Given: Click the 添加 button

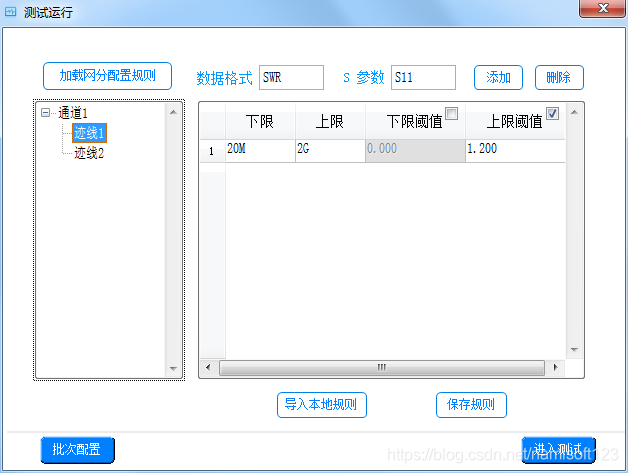Looking at the screenshot, I should click(x=498, y=77).
